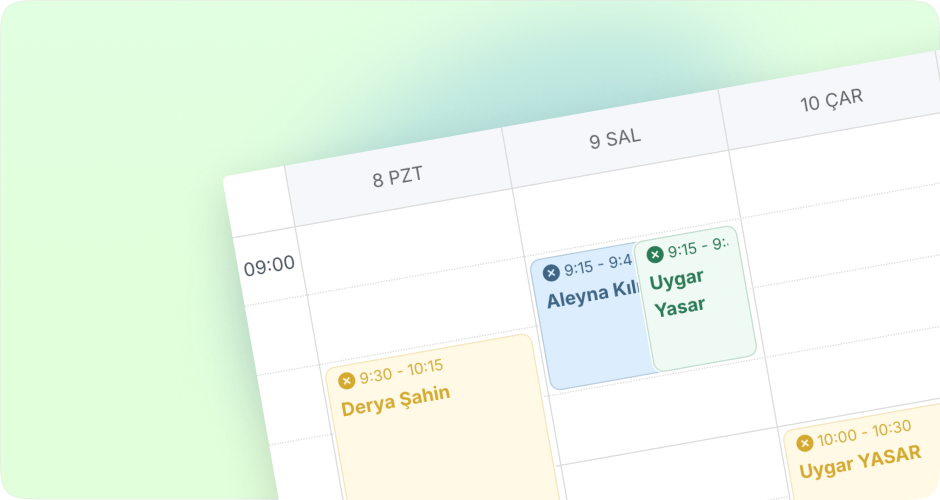Image resolution: width=940 pixels, height=500 pixels.
Task: Click the 09:00 time label
Action: click(269, 266)
